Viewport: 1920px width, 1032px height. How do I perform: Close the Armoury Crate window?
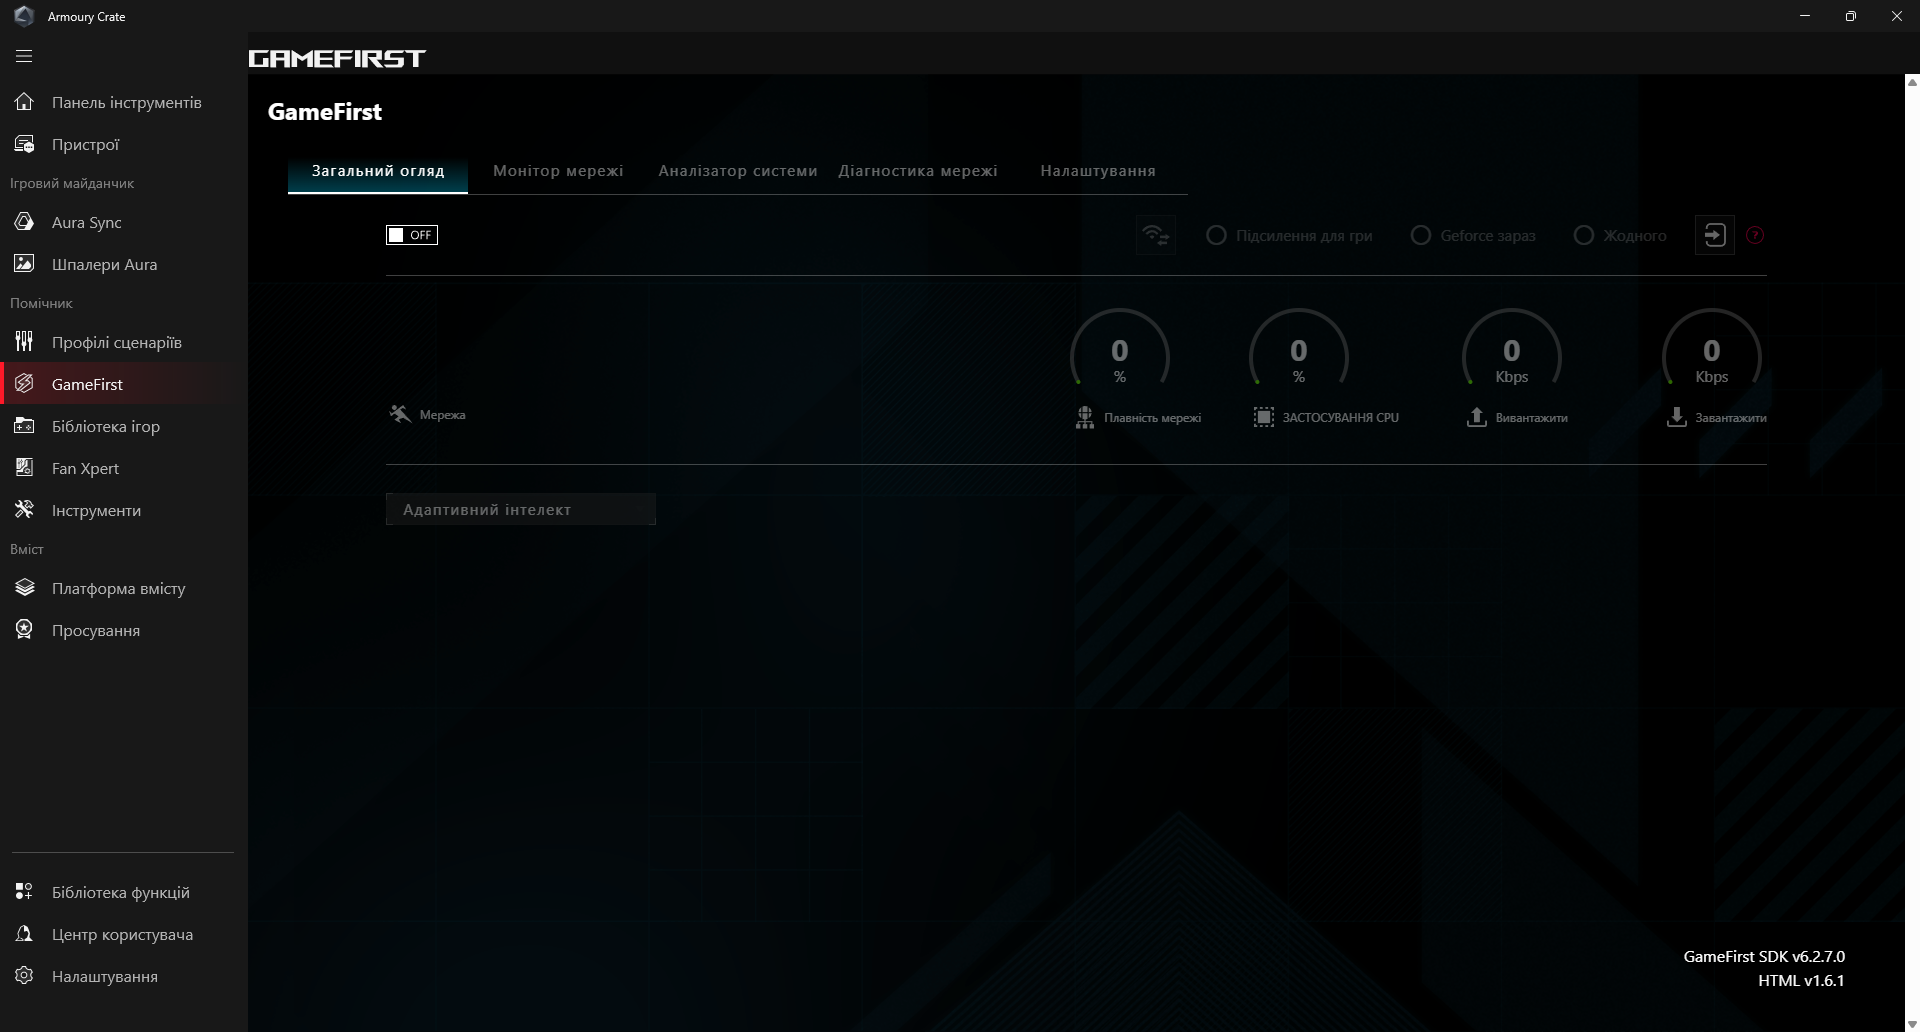1897,16
